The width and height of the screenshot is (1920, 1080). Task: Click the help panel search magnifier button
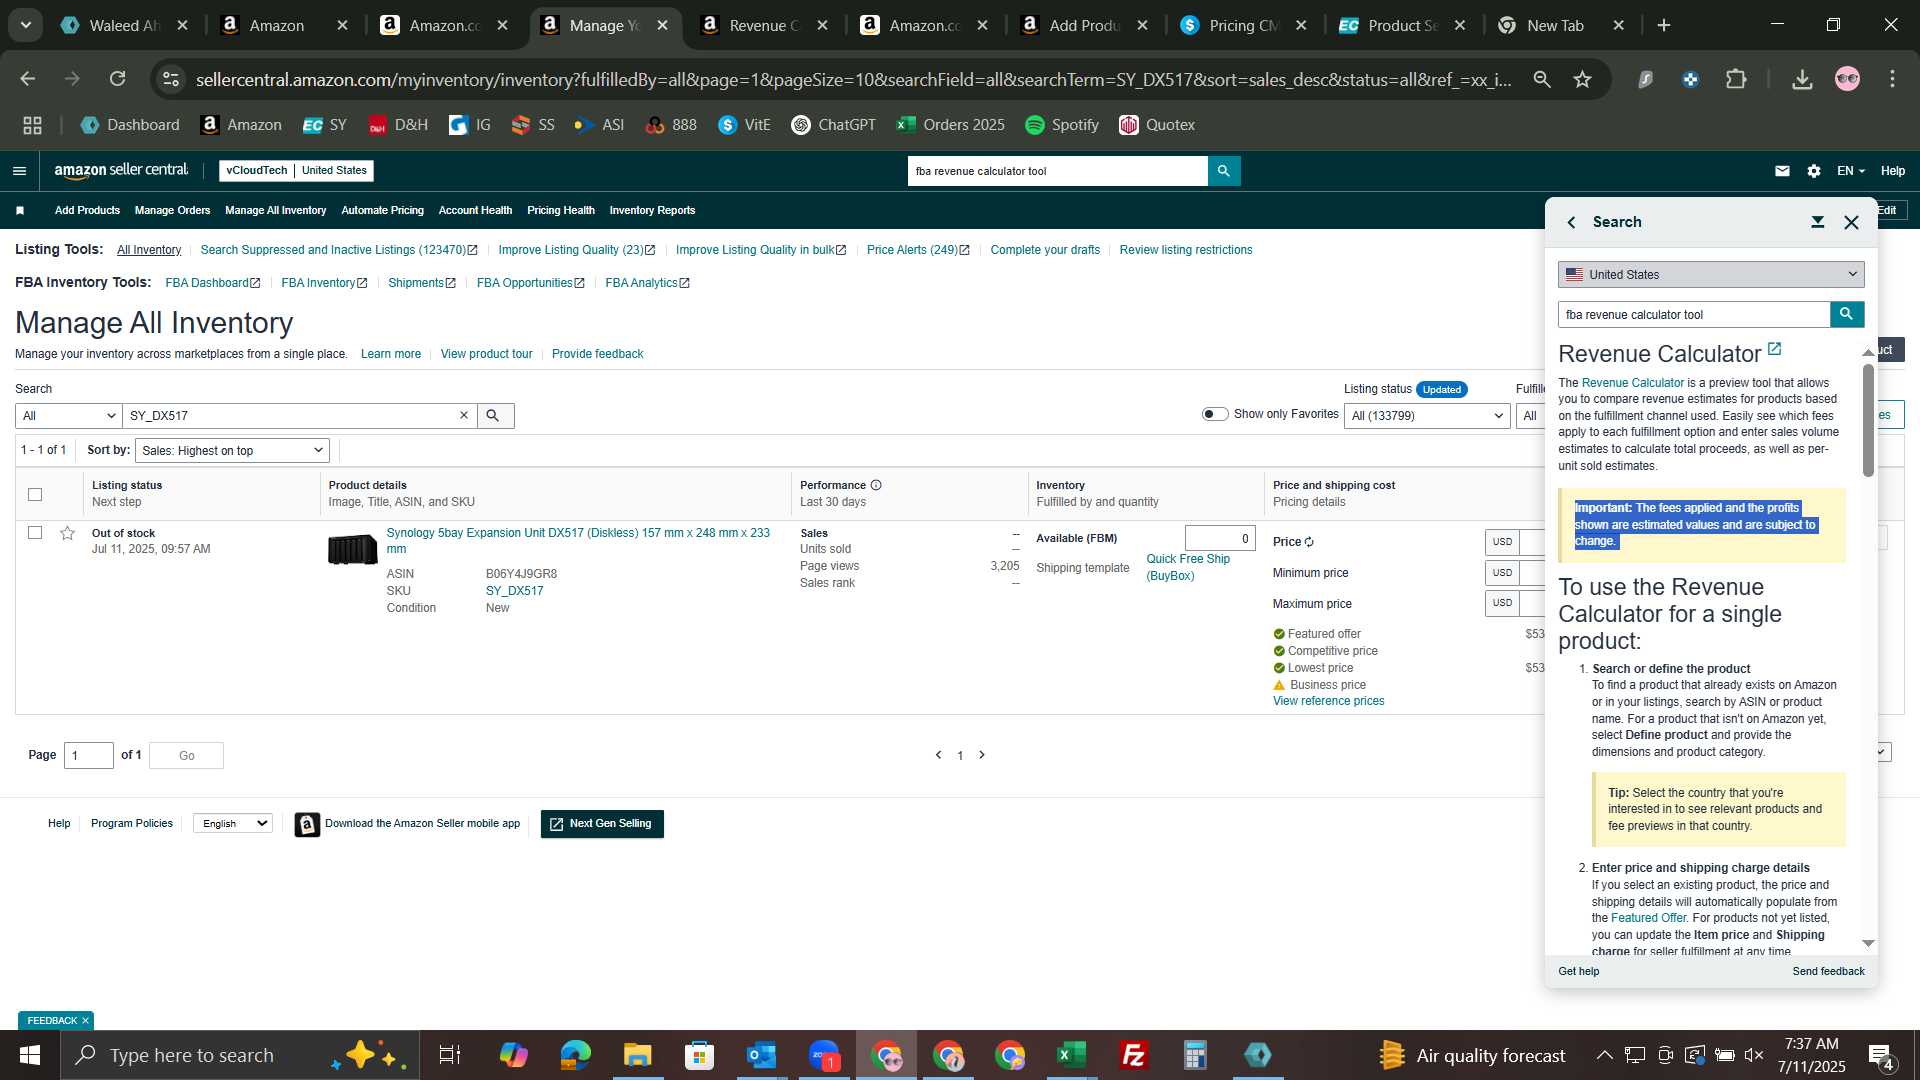(1847, 314)
